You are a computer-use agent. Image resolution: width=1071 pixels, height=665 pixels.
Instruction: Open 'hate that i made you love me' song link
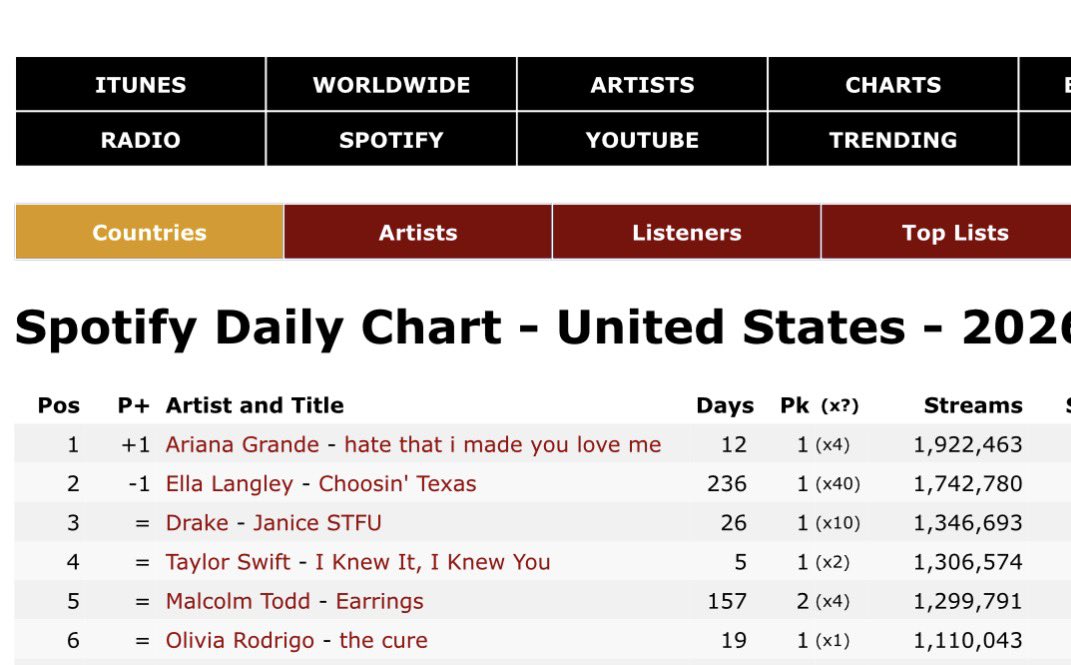pyautogui.click(x=503, y=444)
